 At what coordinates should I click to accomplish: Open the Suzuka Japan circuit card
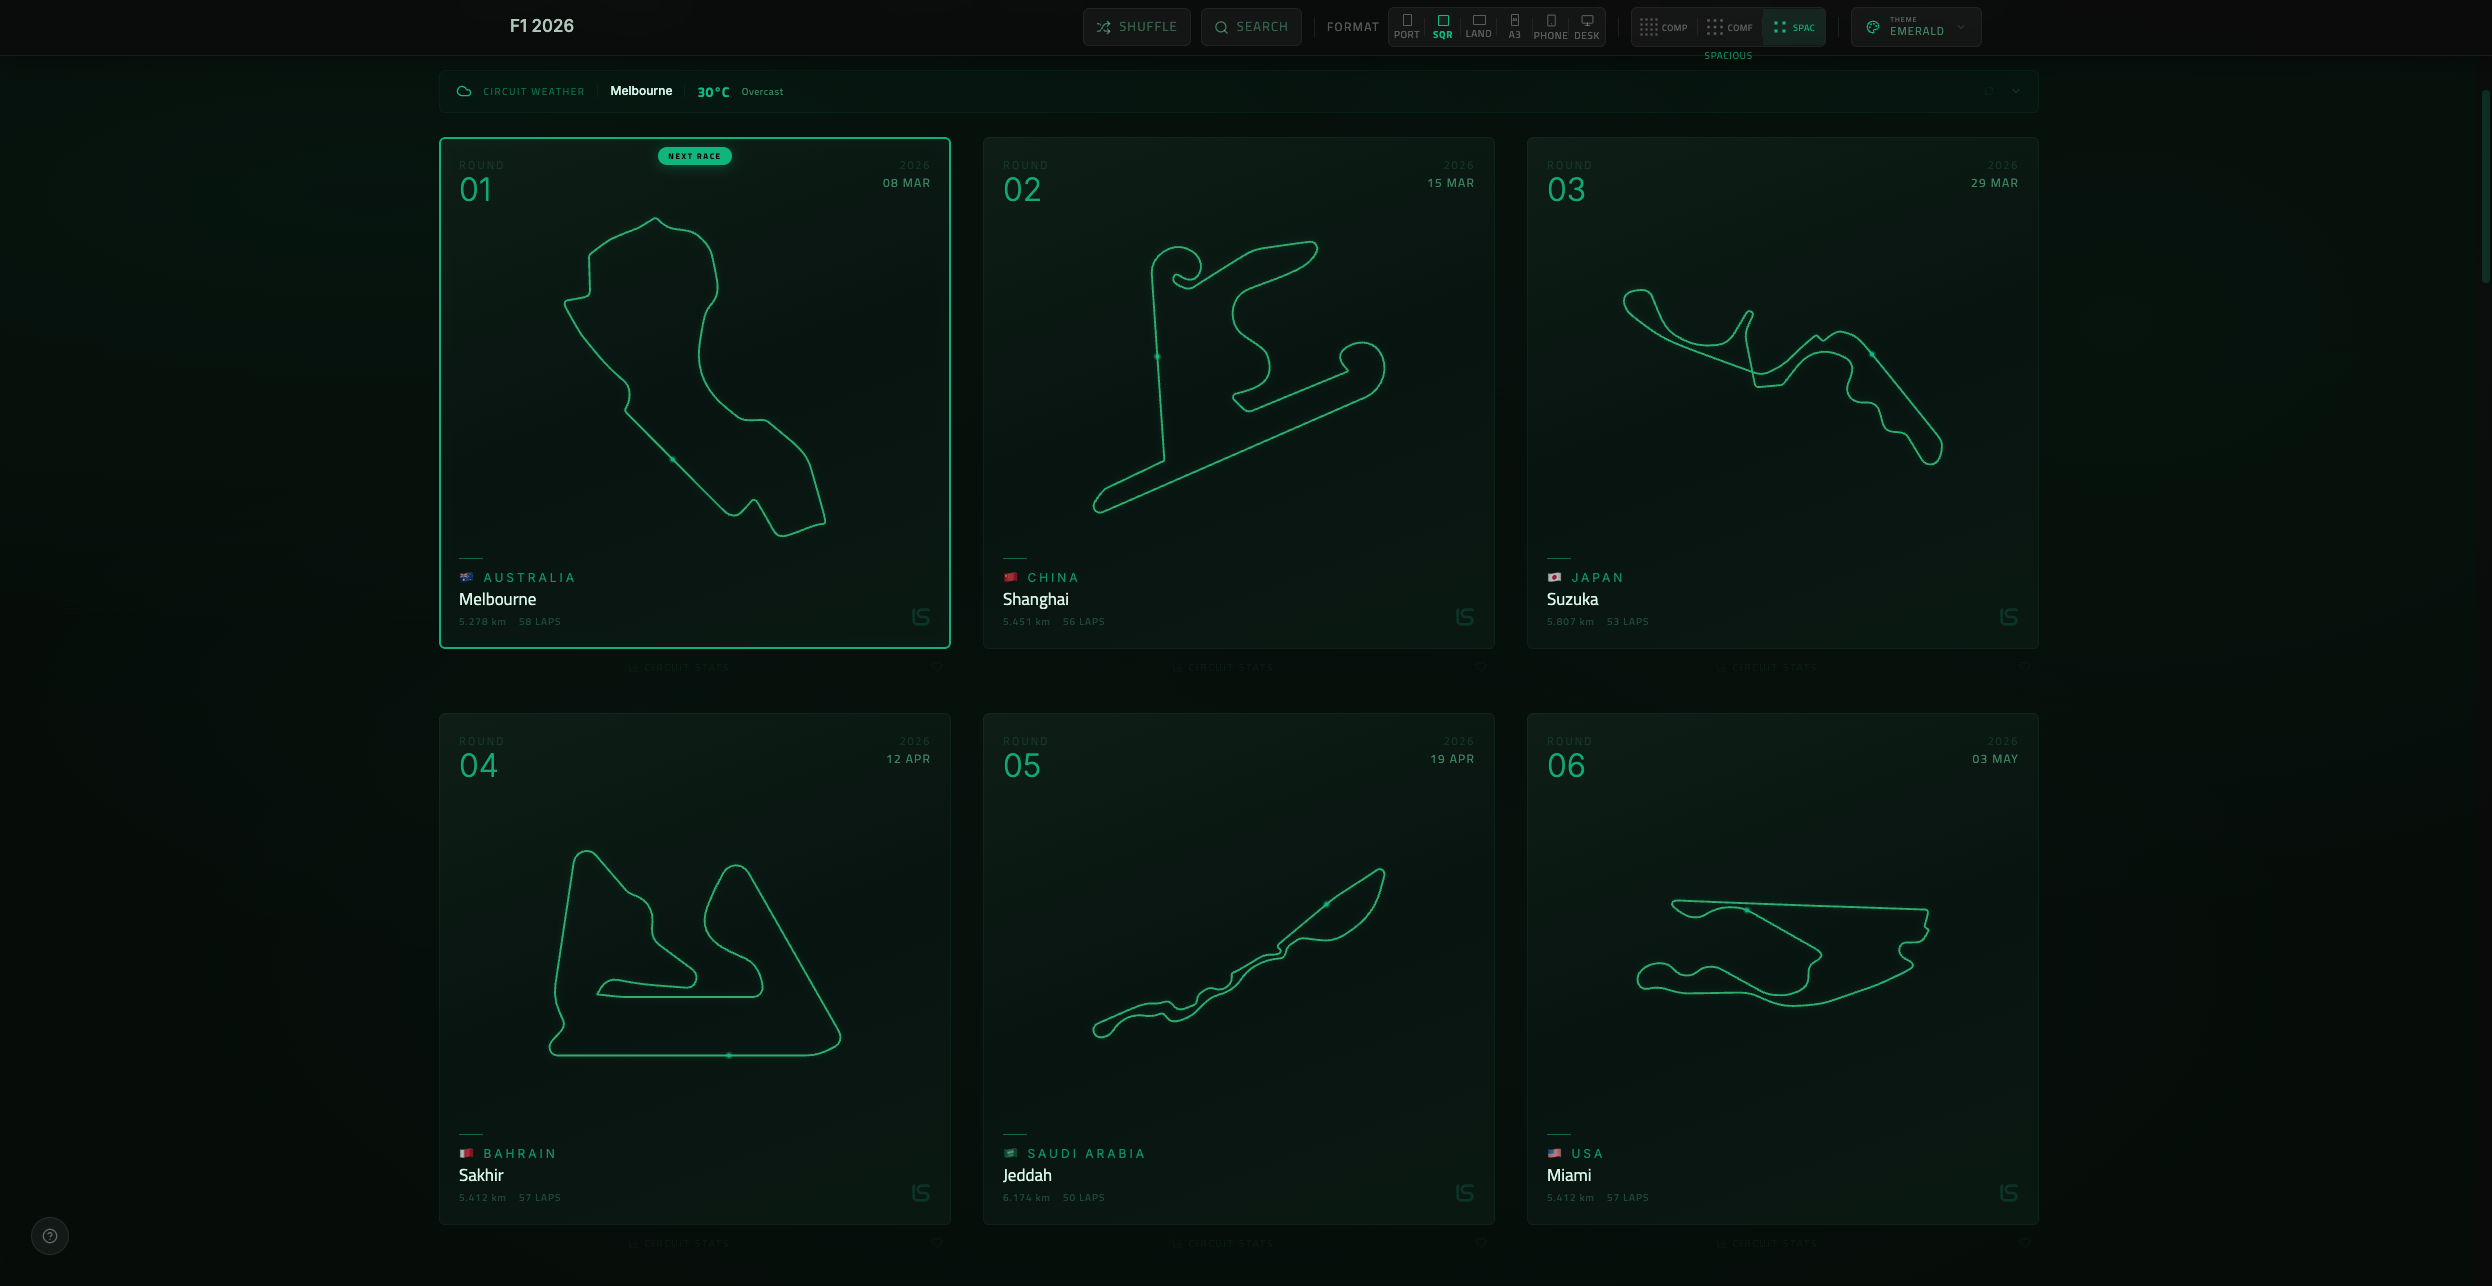point(1782,392)
